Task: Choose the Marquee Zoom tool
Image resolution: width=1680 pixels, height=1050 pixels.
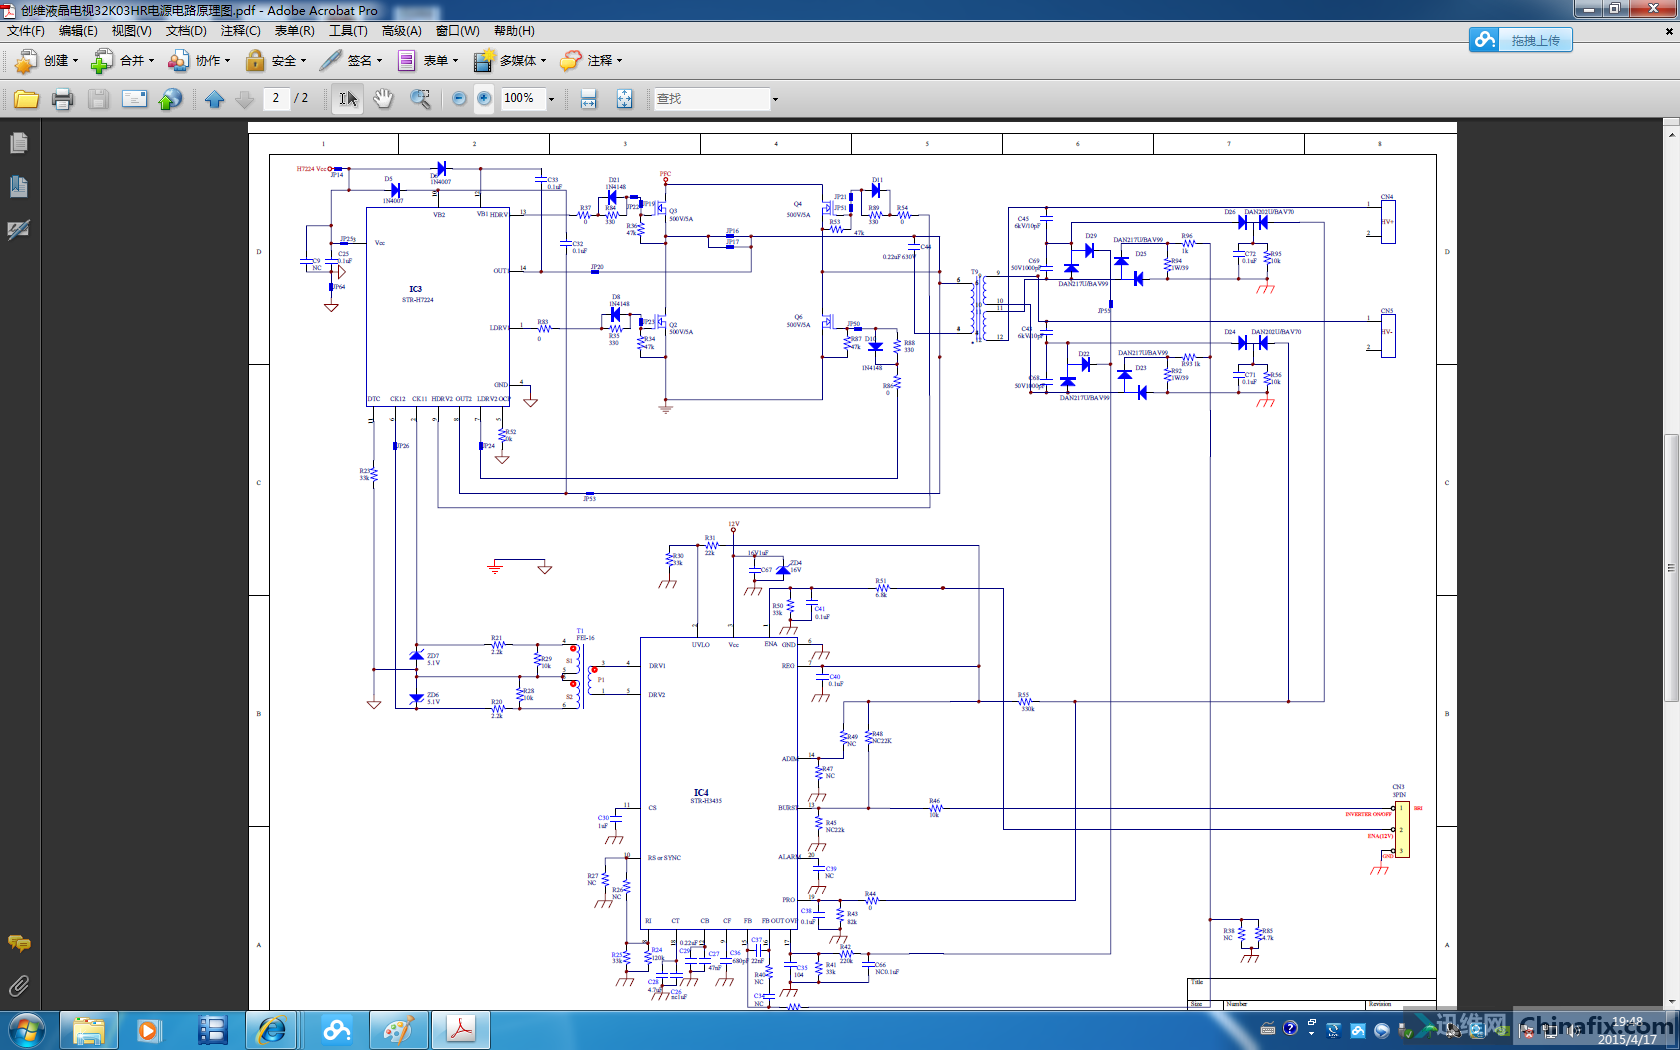Action: [x=421, y=99]
